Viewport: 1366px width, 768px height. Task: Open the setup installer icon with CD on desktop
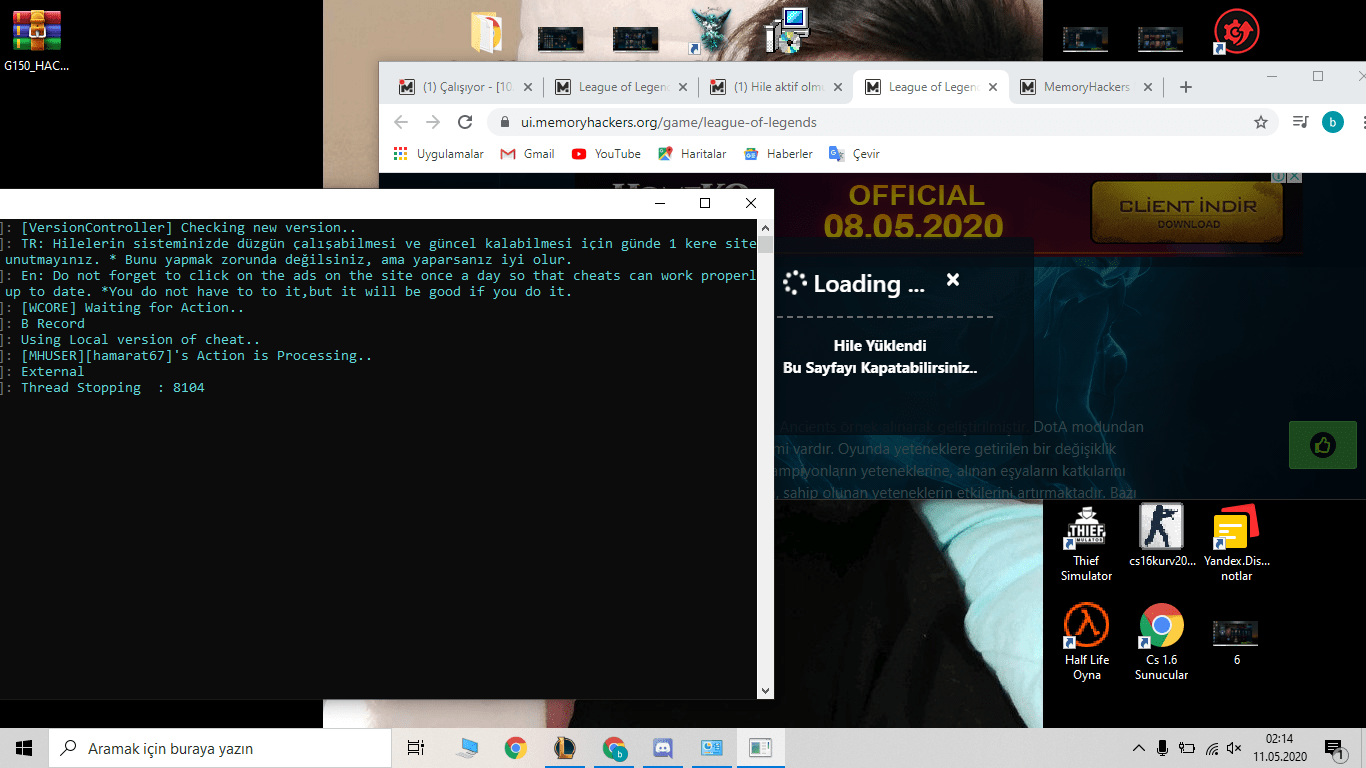[x=786, y=30]
